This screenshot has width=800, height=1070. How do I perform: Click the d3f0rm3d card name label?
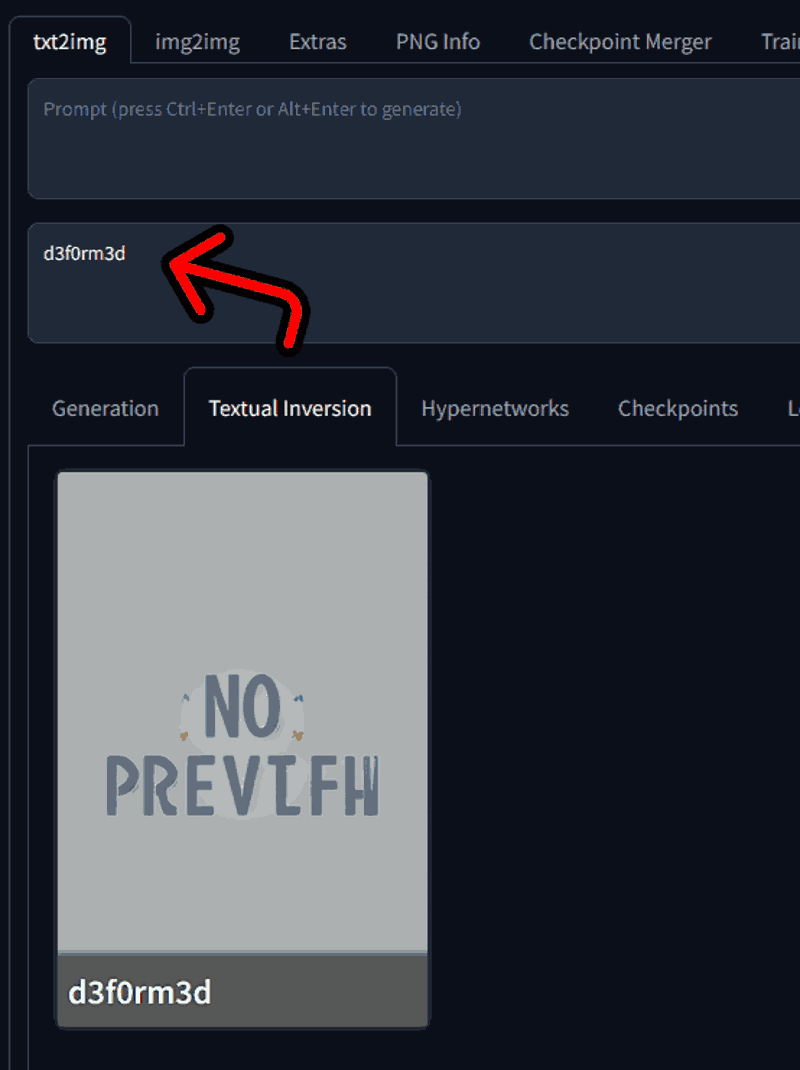(140, 992)
